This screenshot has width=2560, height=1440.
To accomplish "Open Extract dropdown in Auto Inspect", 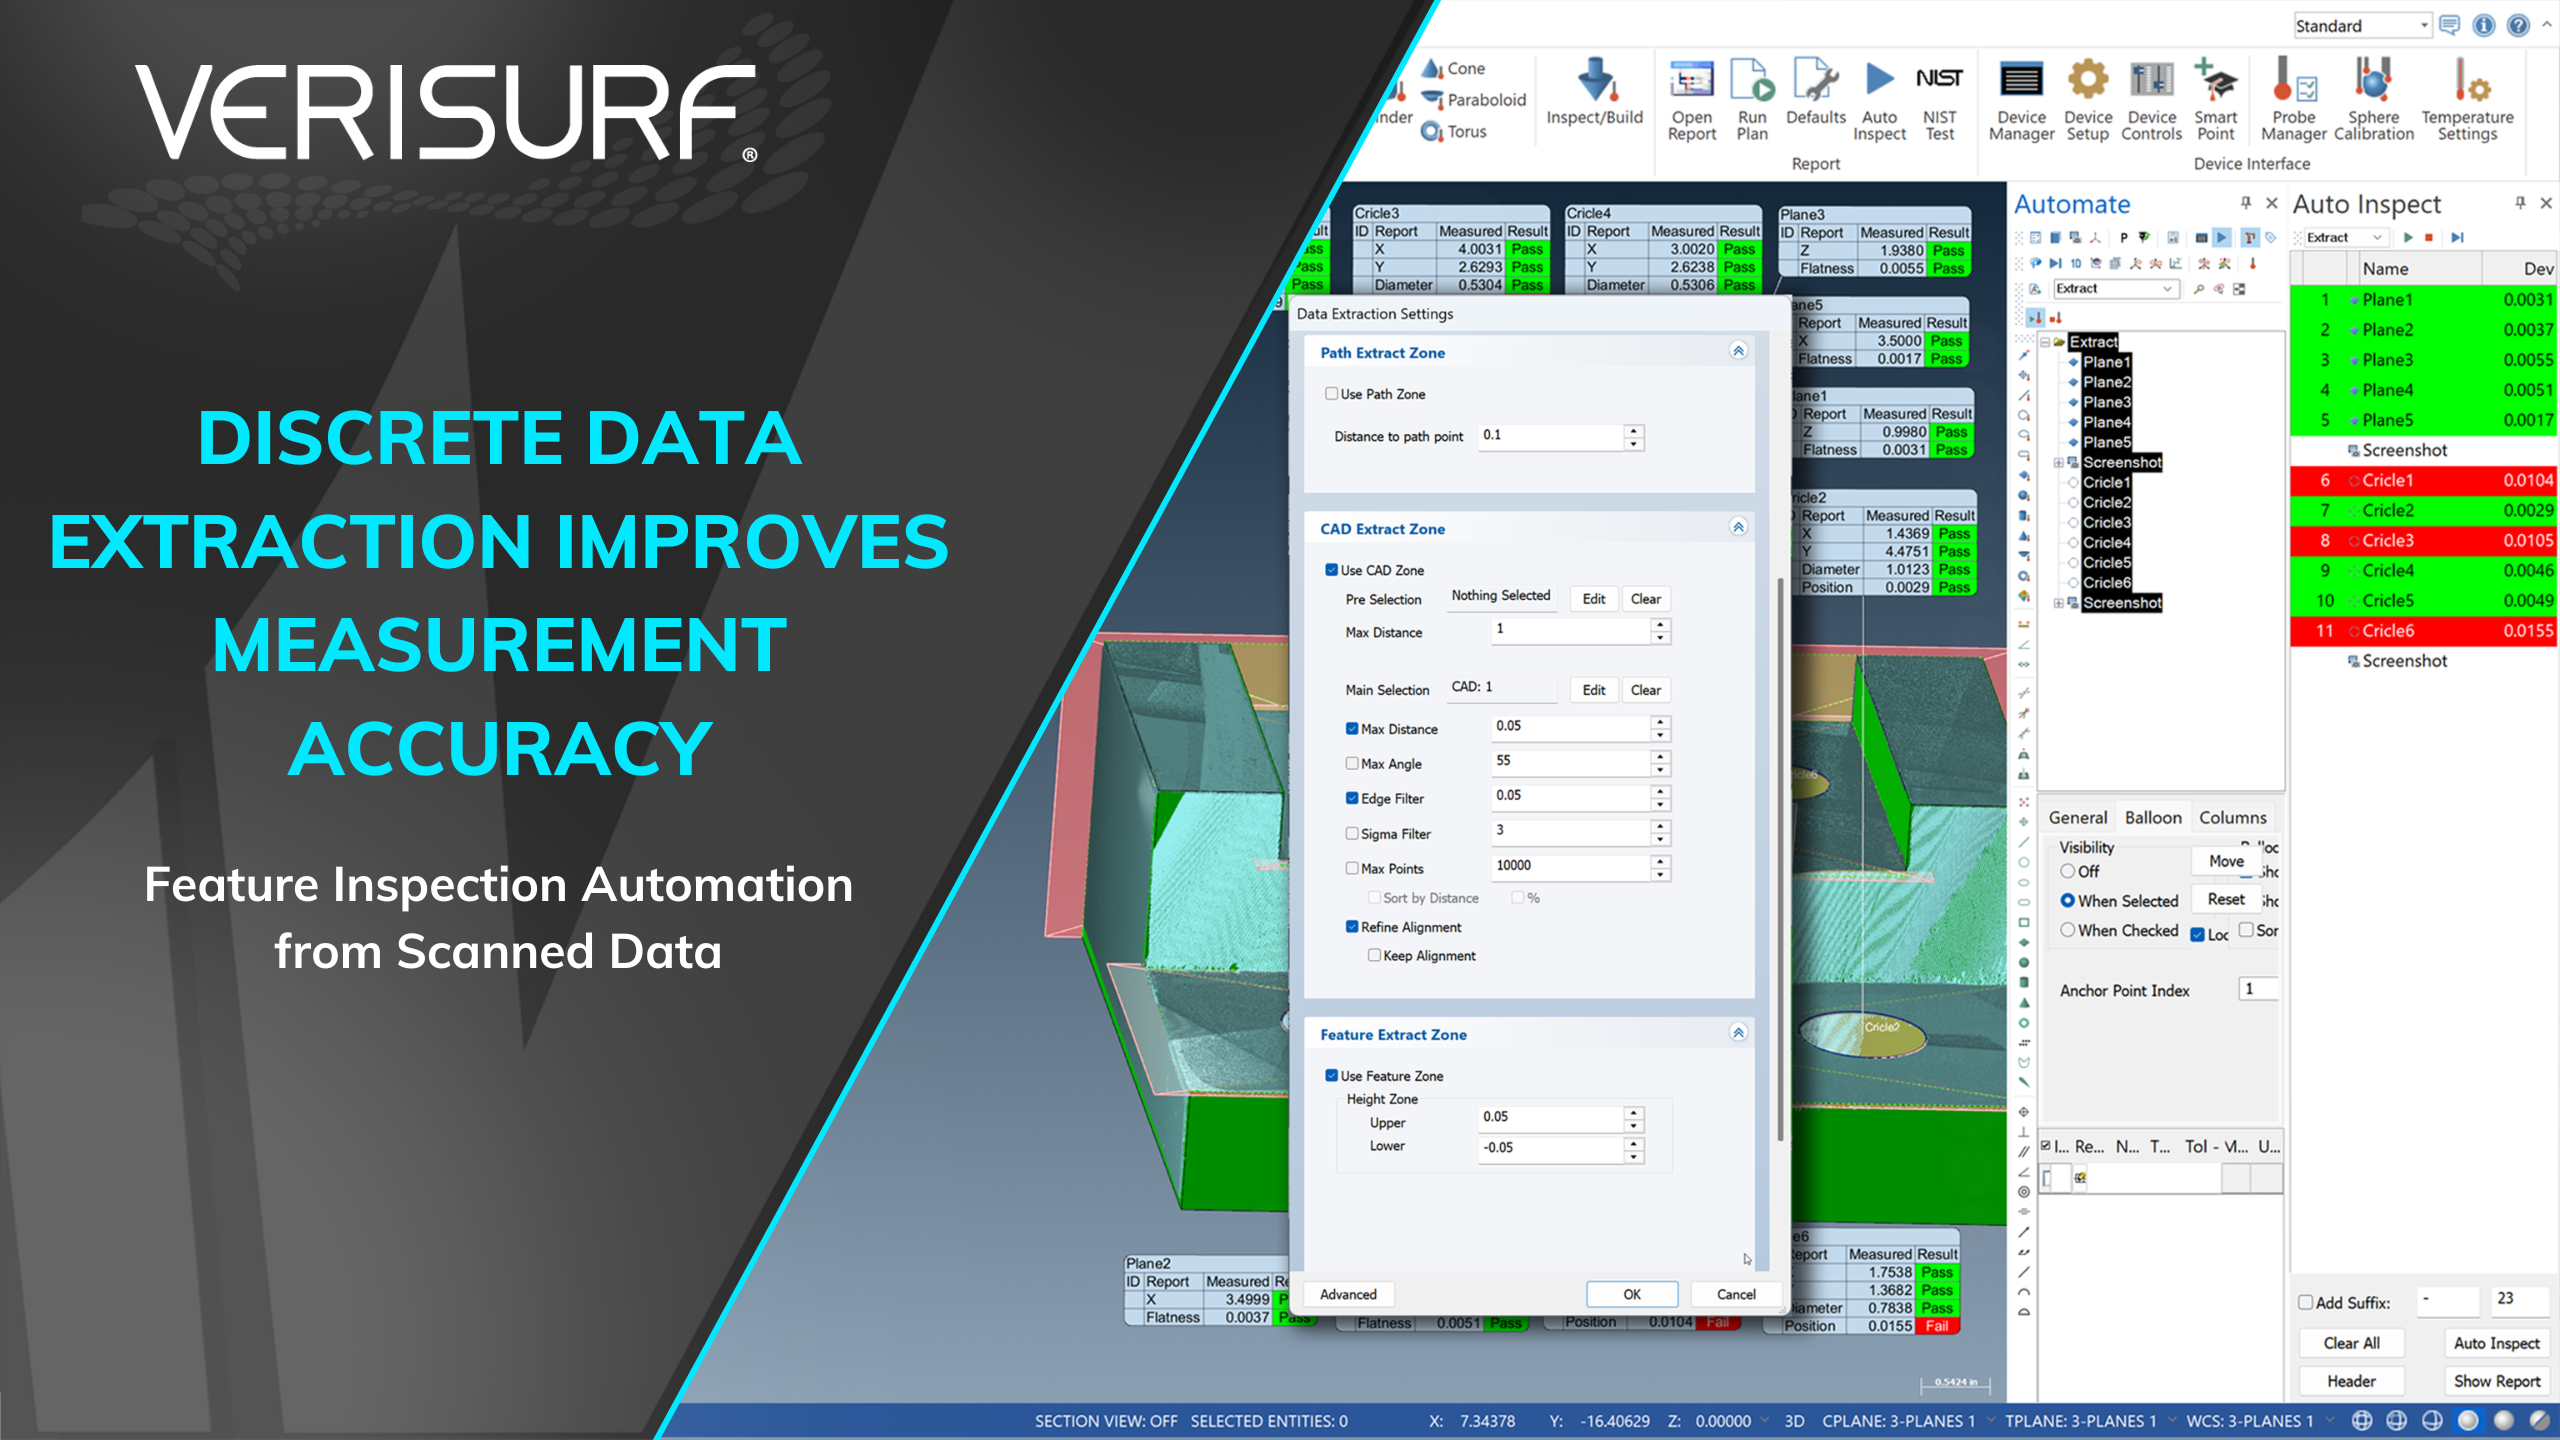I will click(2377, 237).
